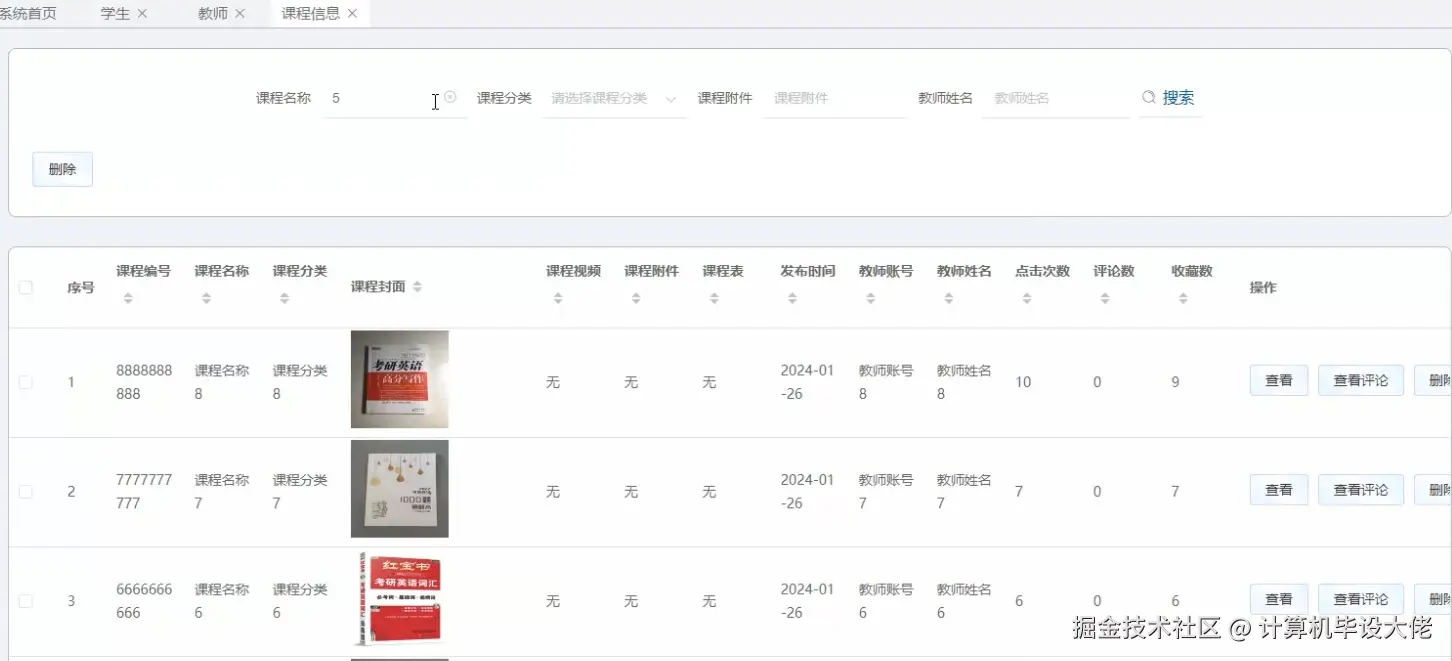Click the 考研英语高分写作 cover thumbnail
The image size is (1452, 661).
tap(399, 379)
